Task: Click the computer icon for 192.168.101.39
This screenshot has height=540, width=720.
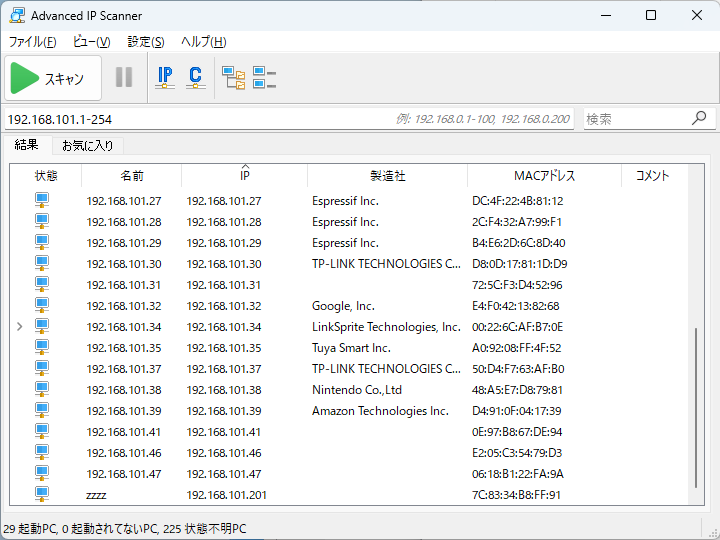Action: pyautogui.click(x=42, y=411)
